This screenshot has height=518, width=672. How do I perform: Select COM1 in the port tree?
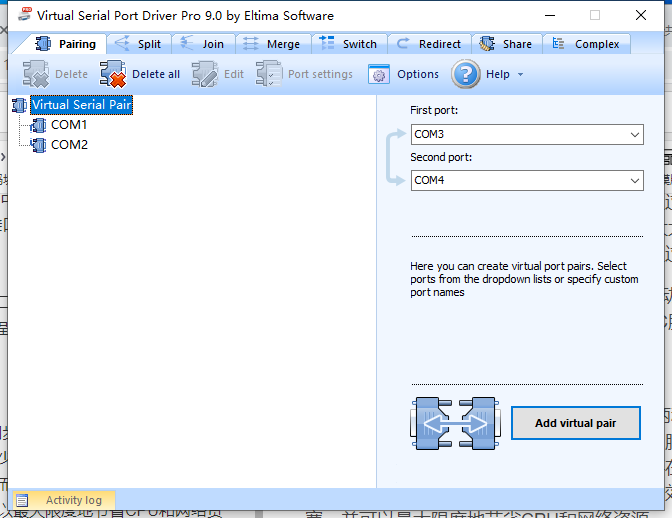69,125
